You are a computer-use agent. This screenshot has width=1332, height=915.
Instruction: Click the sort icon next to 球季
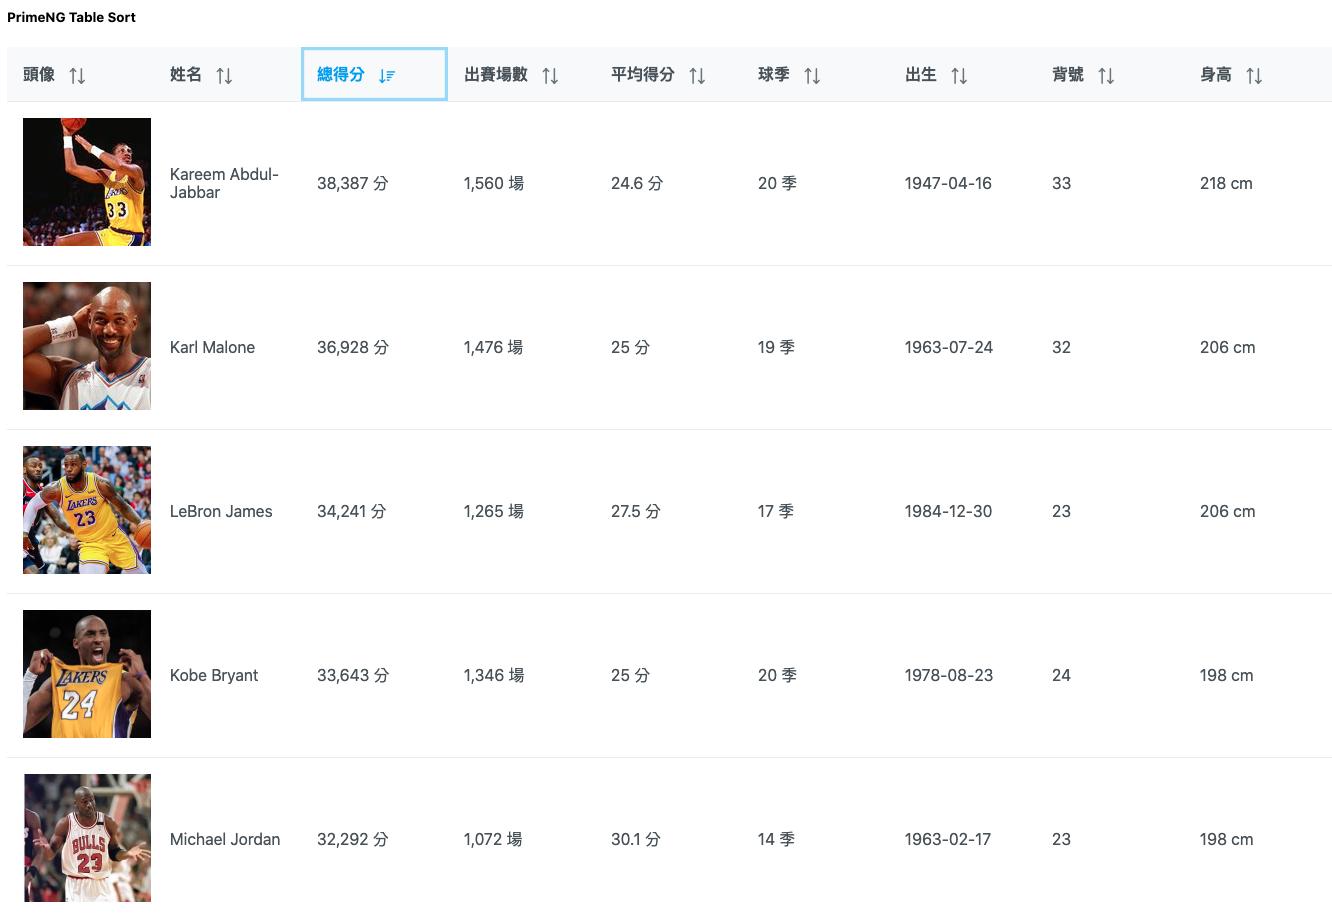point(812,76)
